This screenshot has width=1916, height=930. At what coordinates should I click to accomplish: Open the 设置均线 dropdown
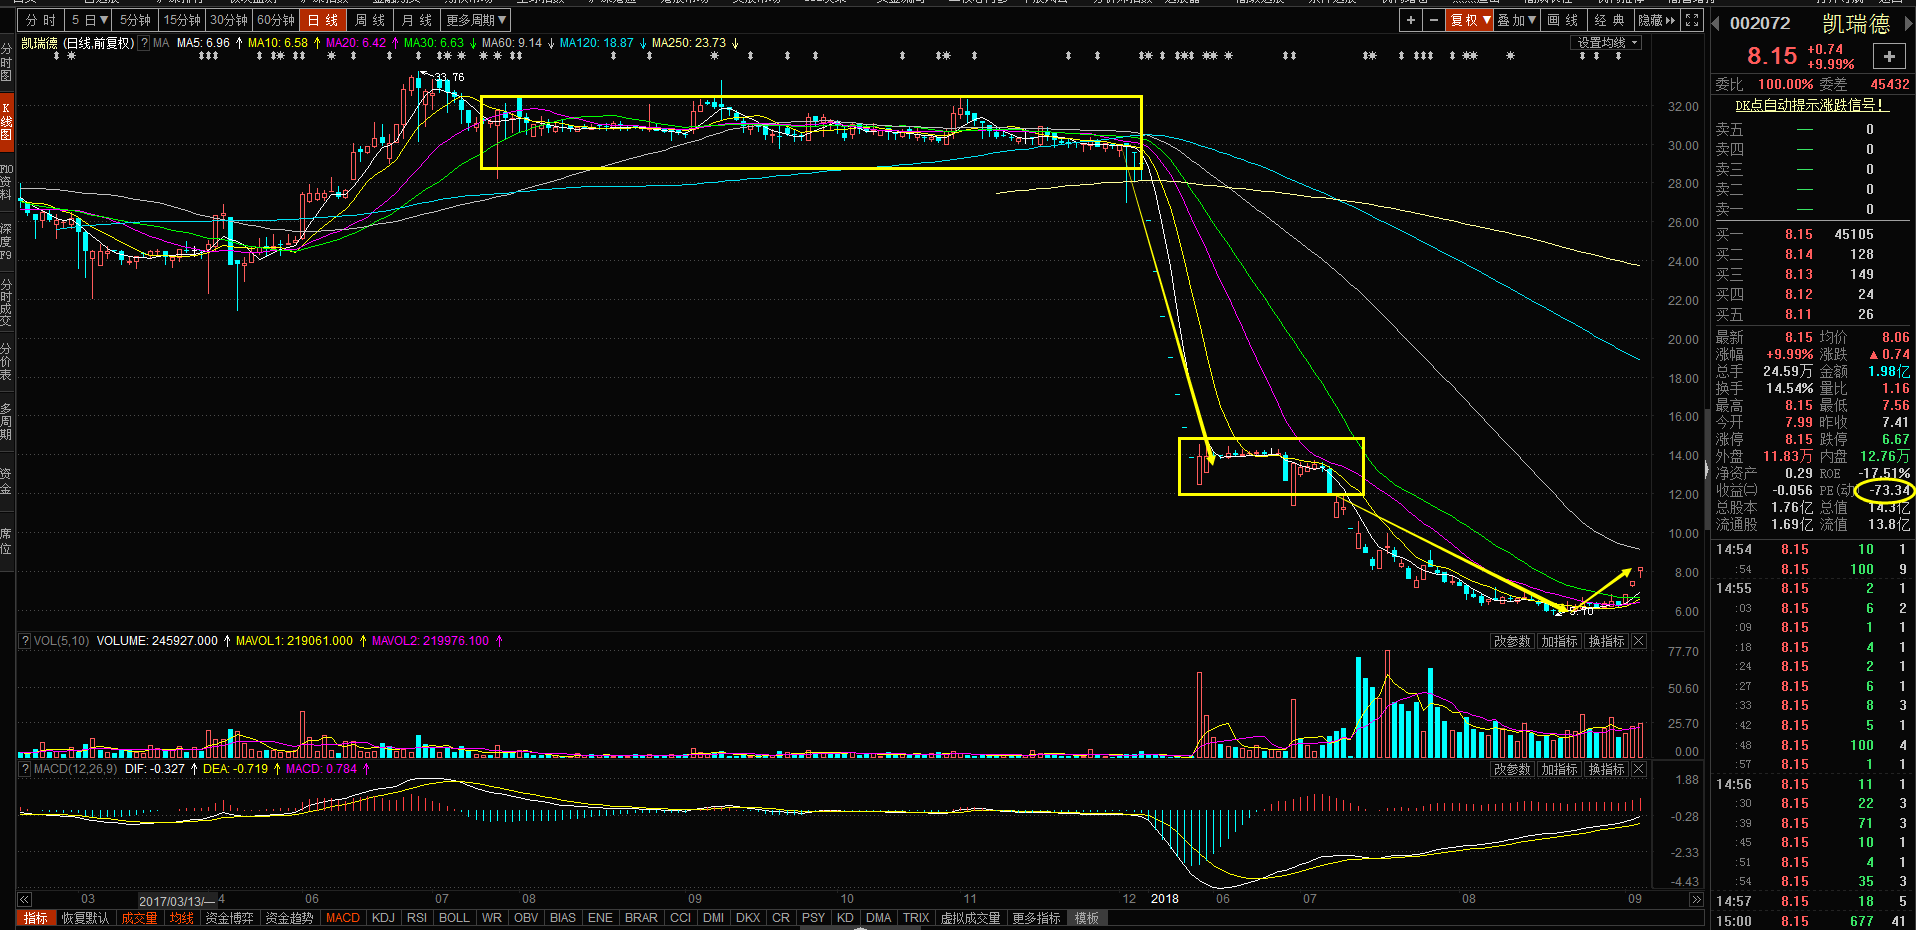pos(1608,43)
